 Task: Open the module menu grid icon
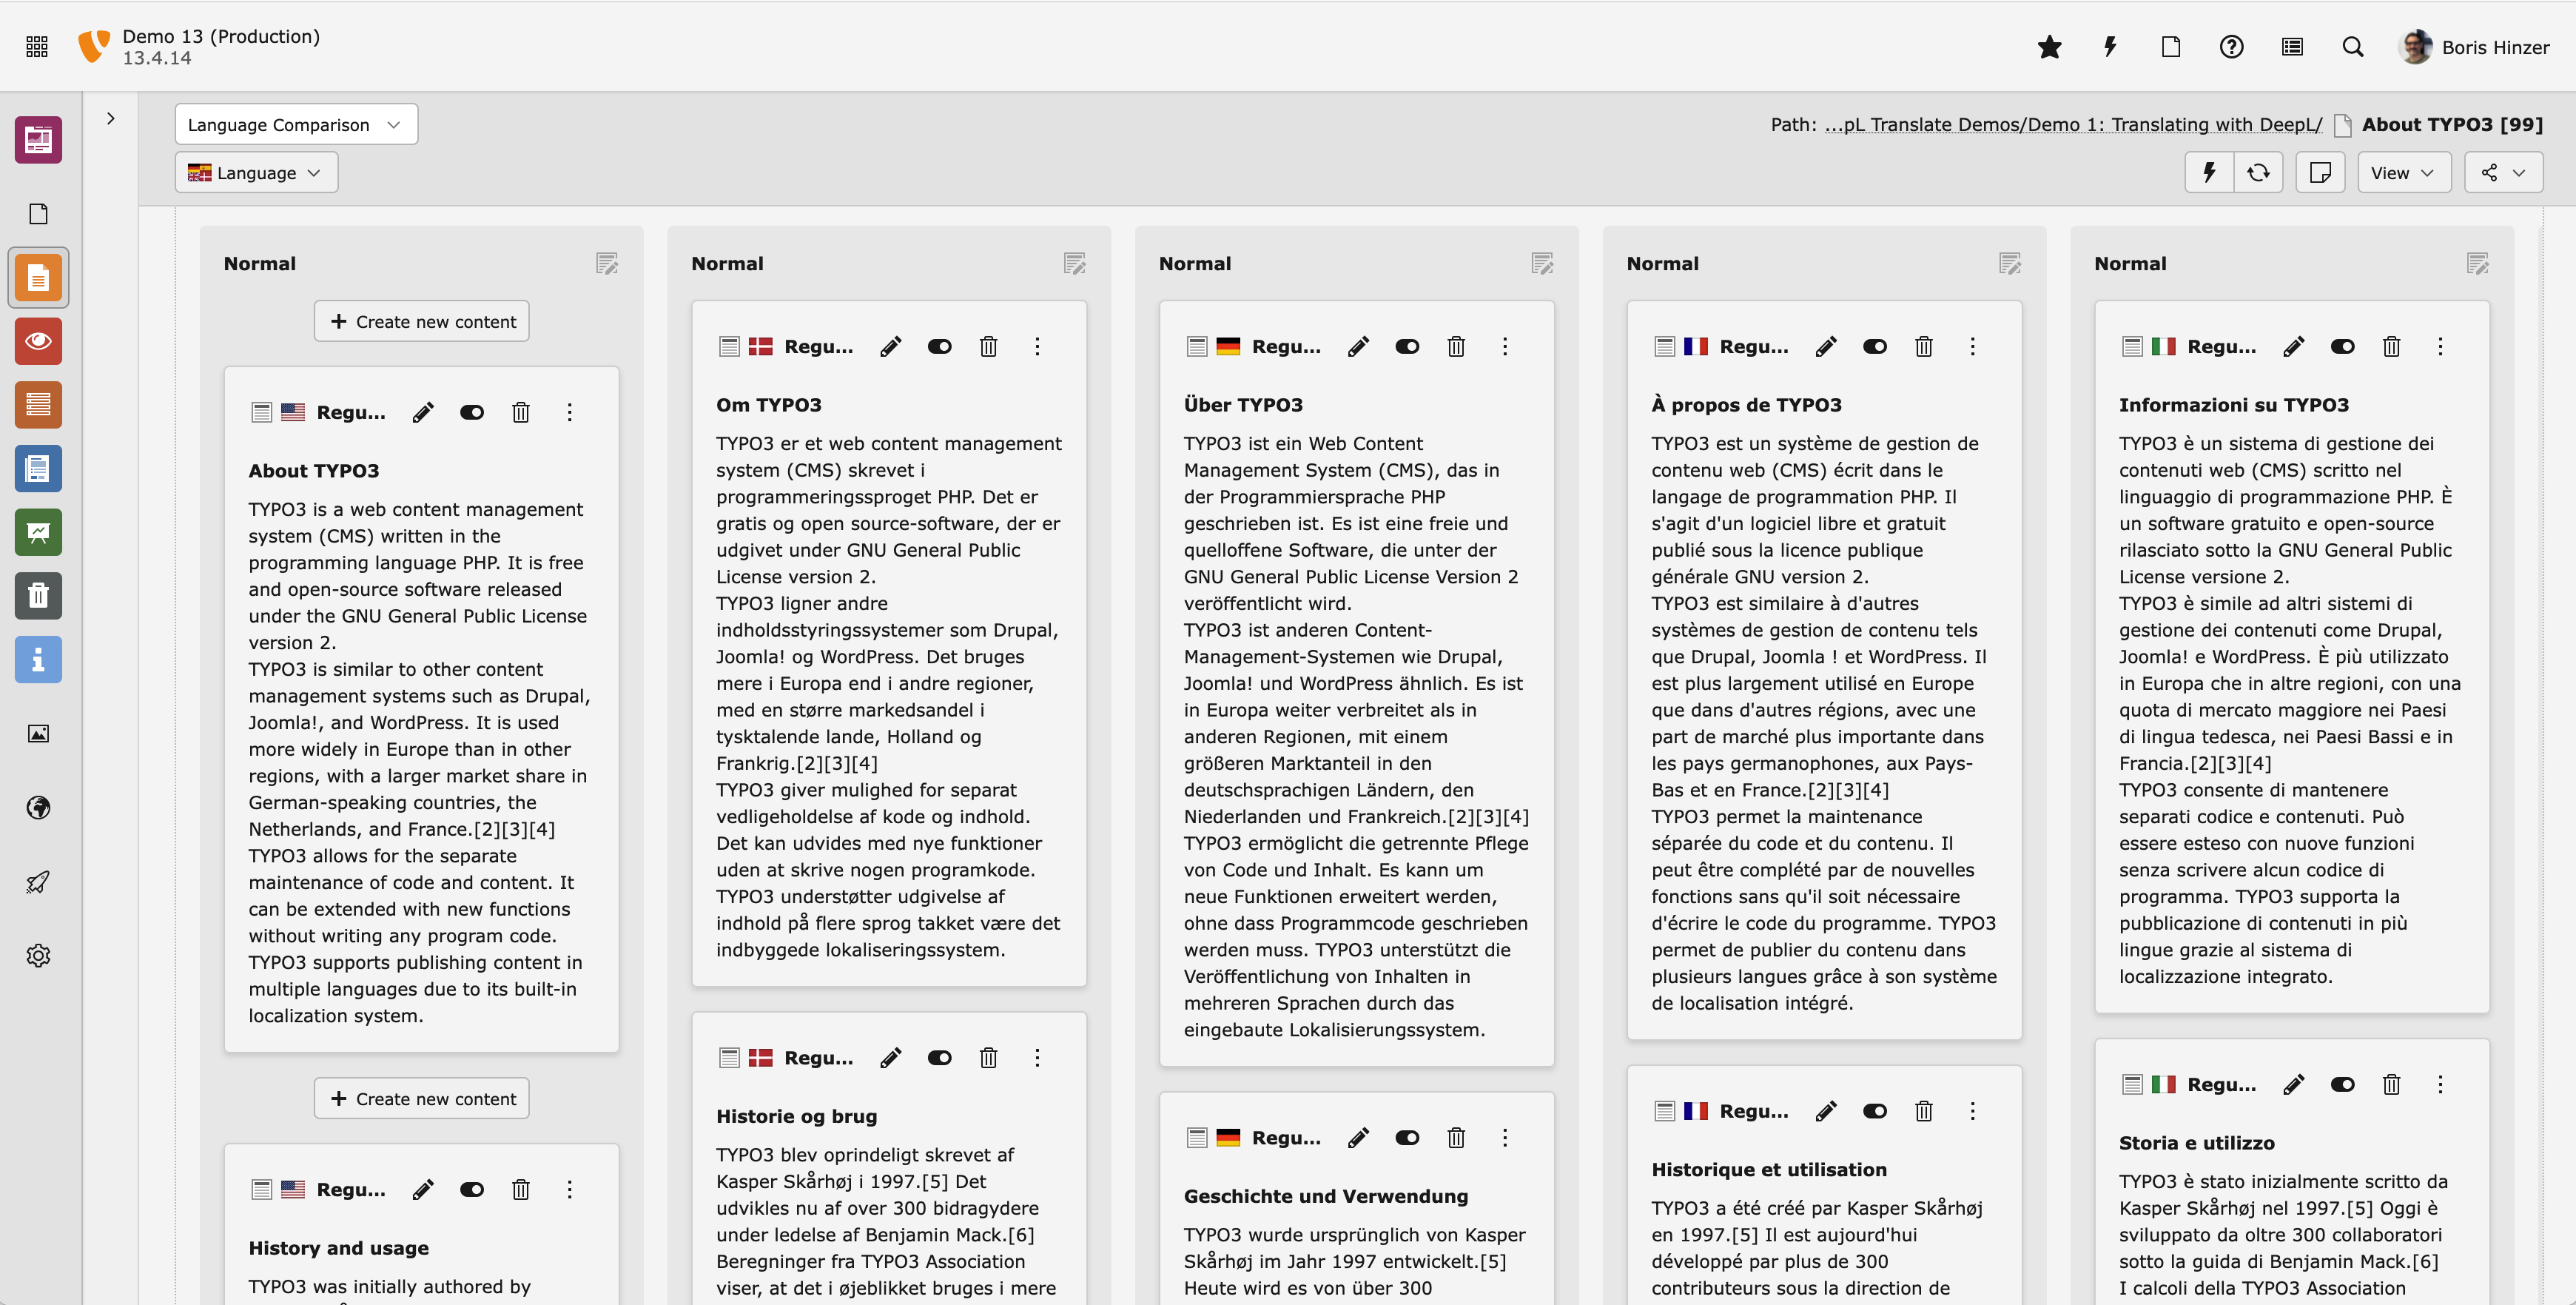coord(37,46)
